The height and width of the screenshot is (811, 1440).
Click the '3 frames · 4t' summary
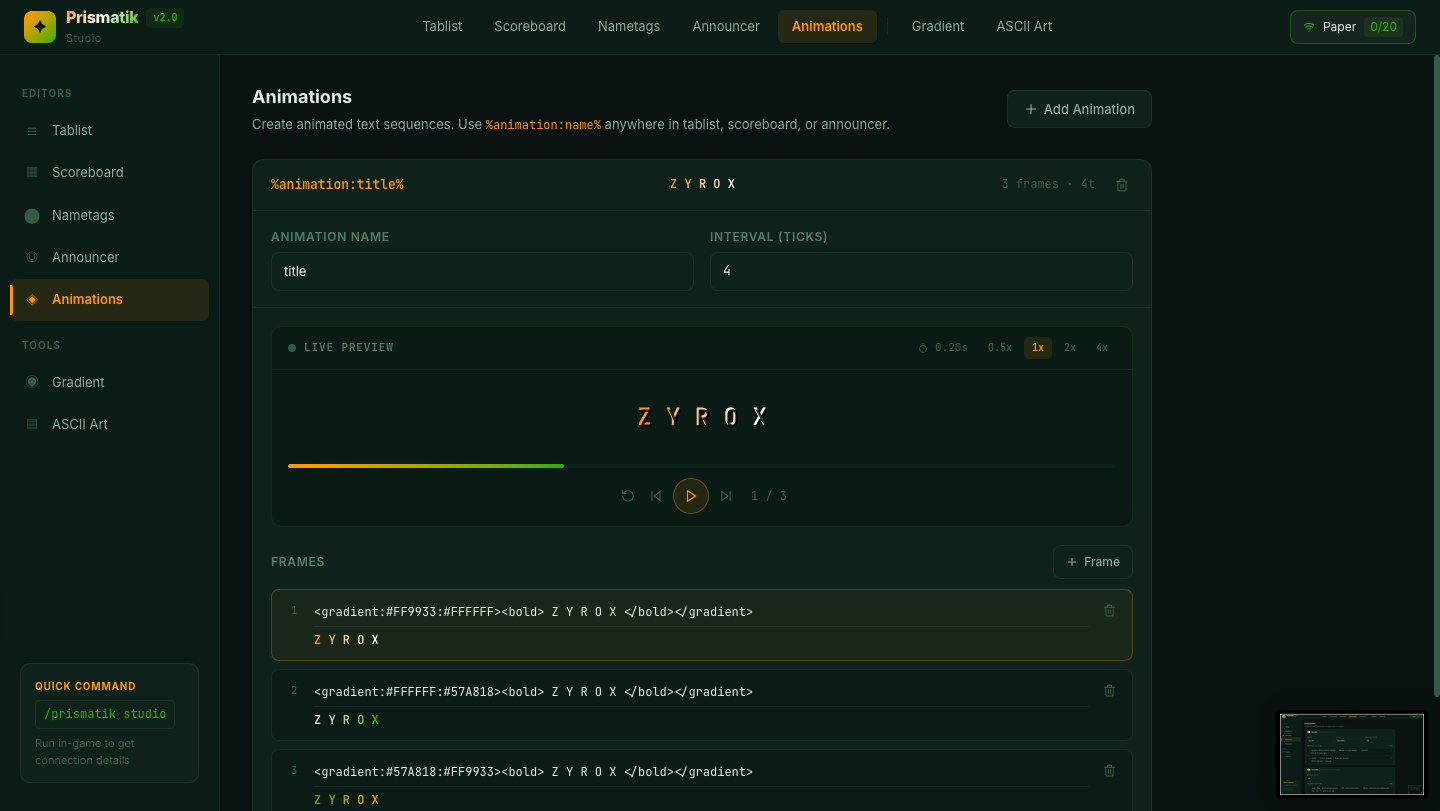point(1048,184)
